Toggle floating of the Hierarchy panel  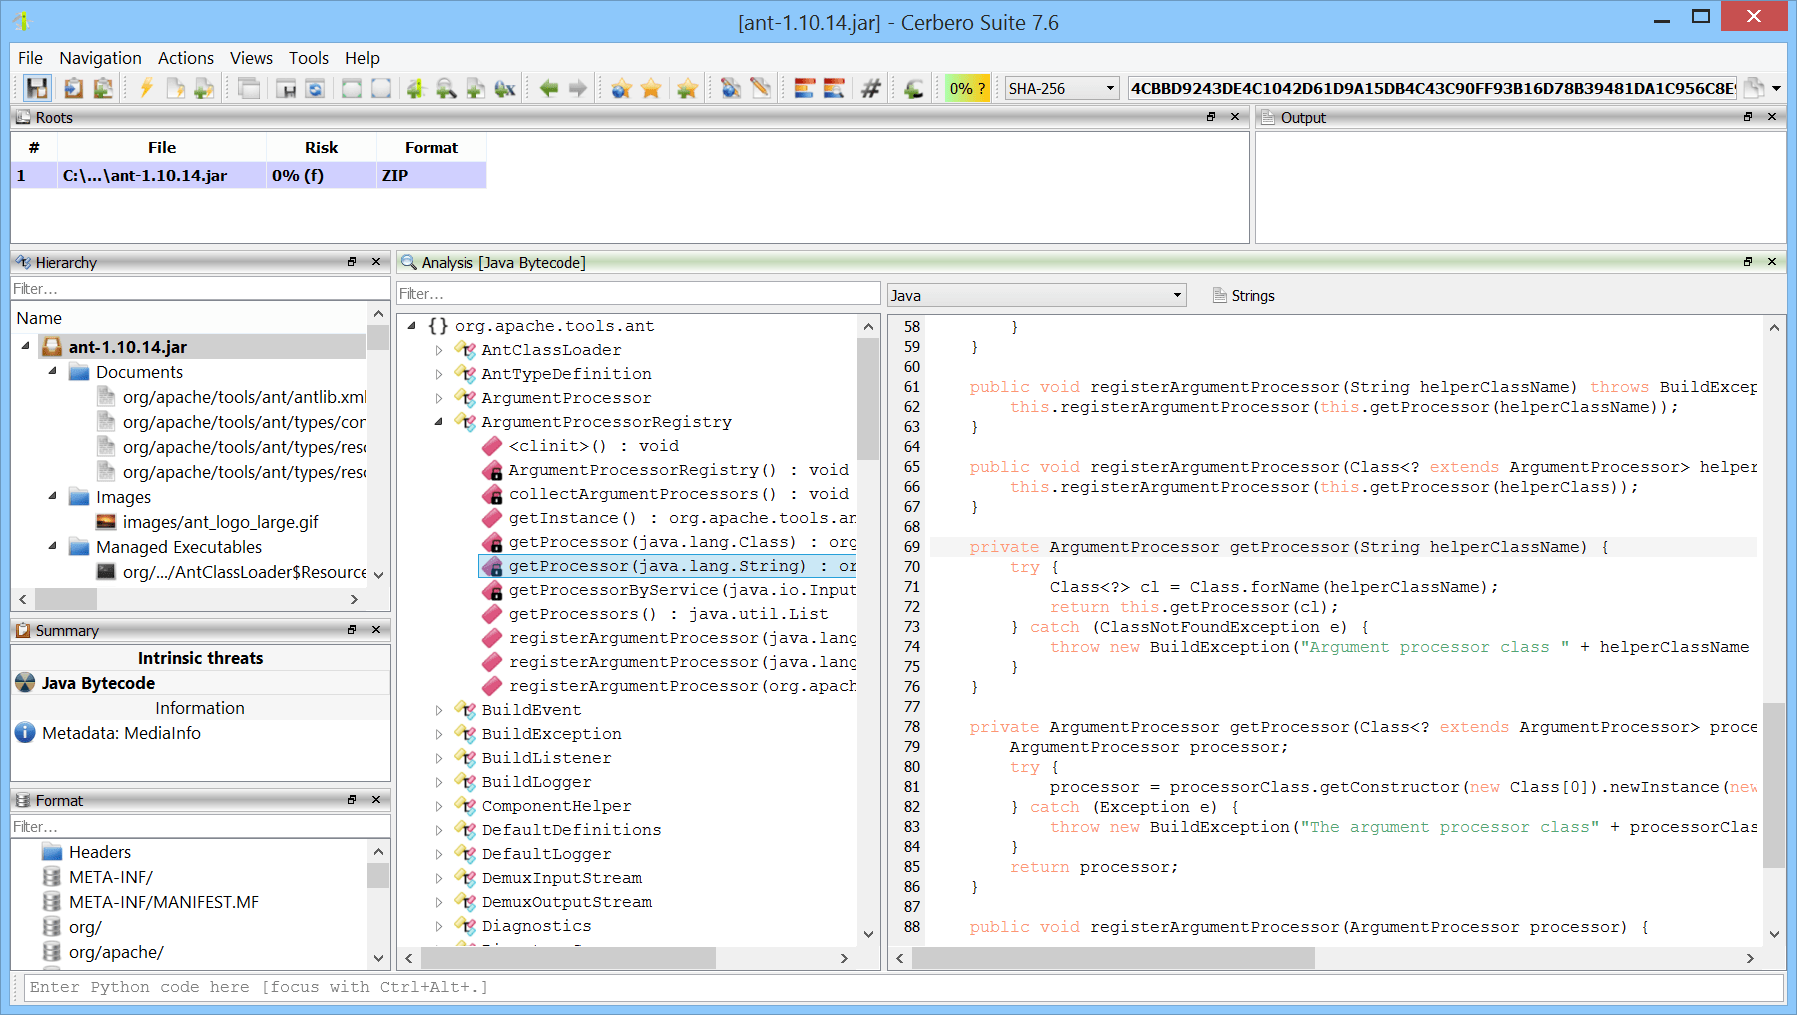coord(352,262)
